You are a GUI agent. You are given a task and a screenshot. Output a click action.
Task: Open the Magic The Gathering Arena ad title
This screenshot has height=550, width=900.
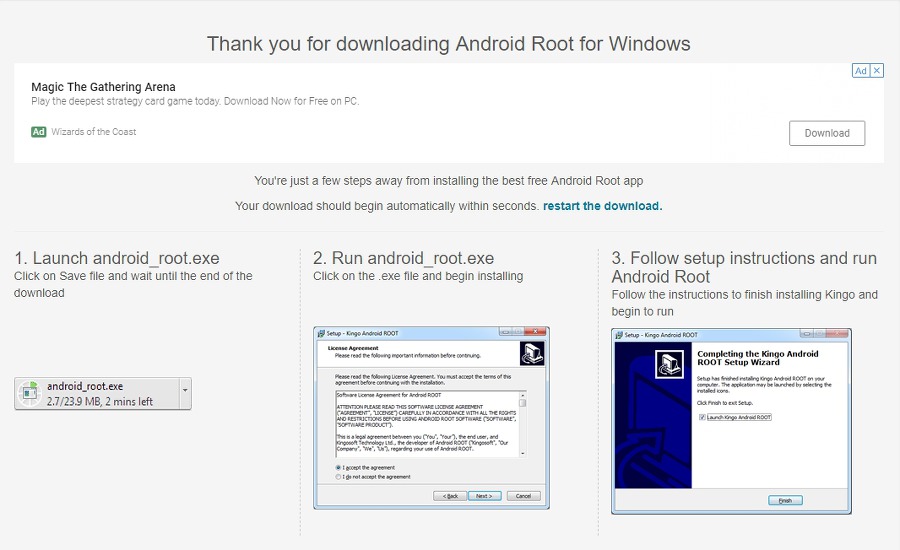tap(103, 87)
